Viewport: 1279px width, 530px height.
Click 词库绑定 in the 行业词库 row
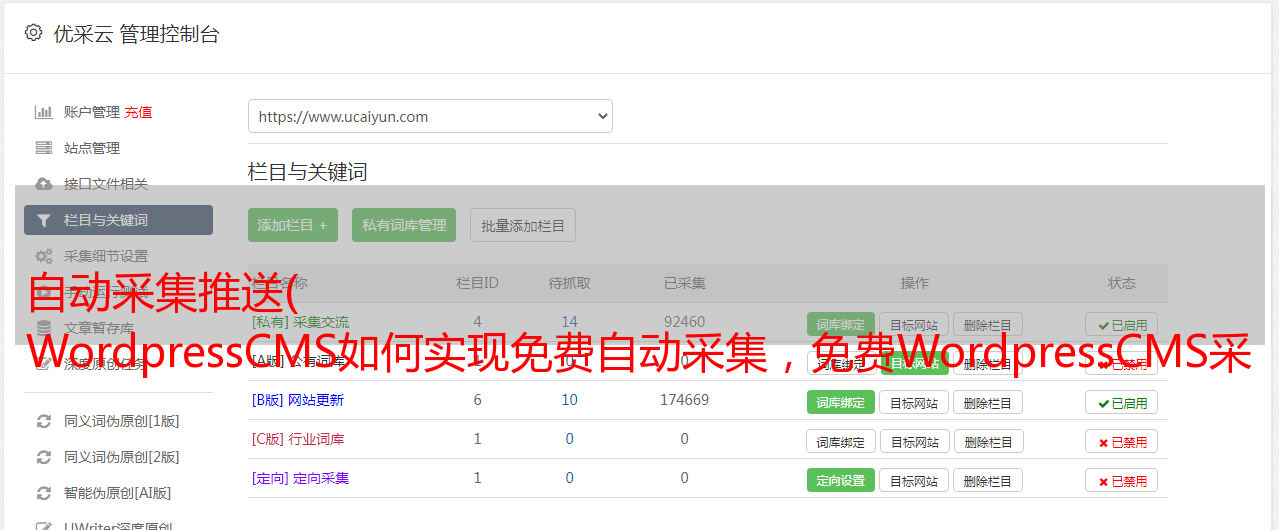(841, 441)
